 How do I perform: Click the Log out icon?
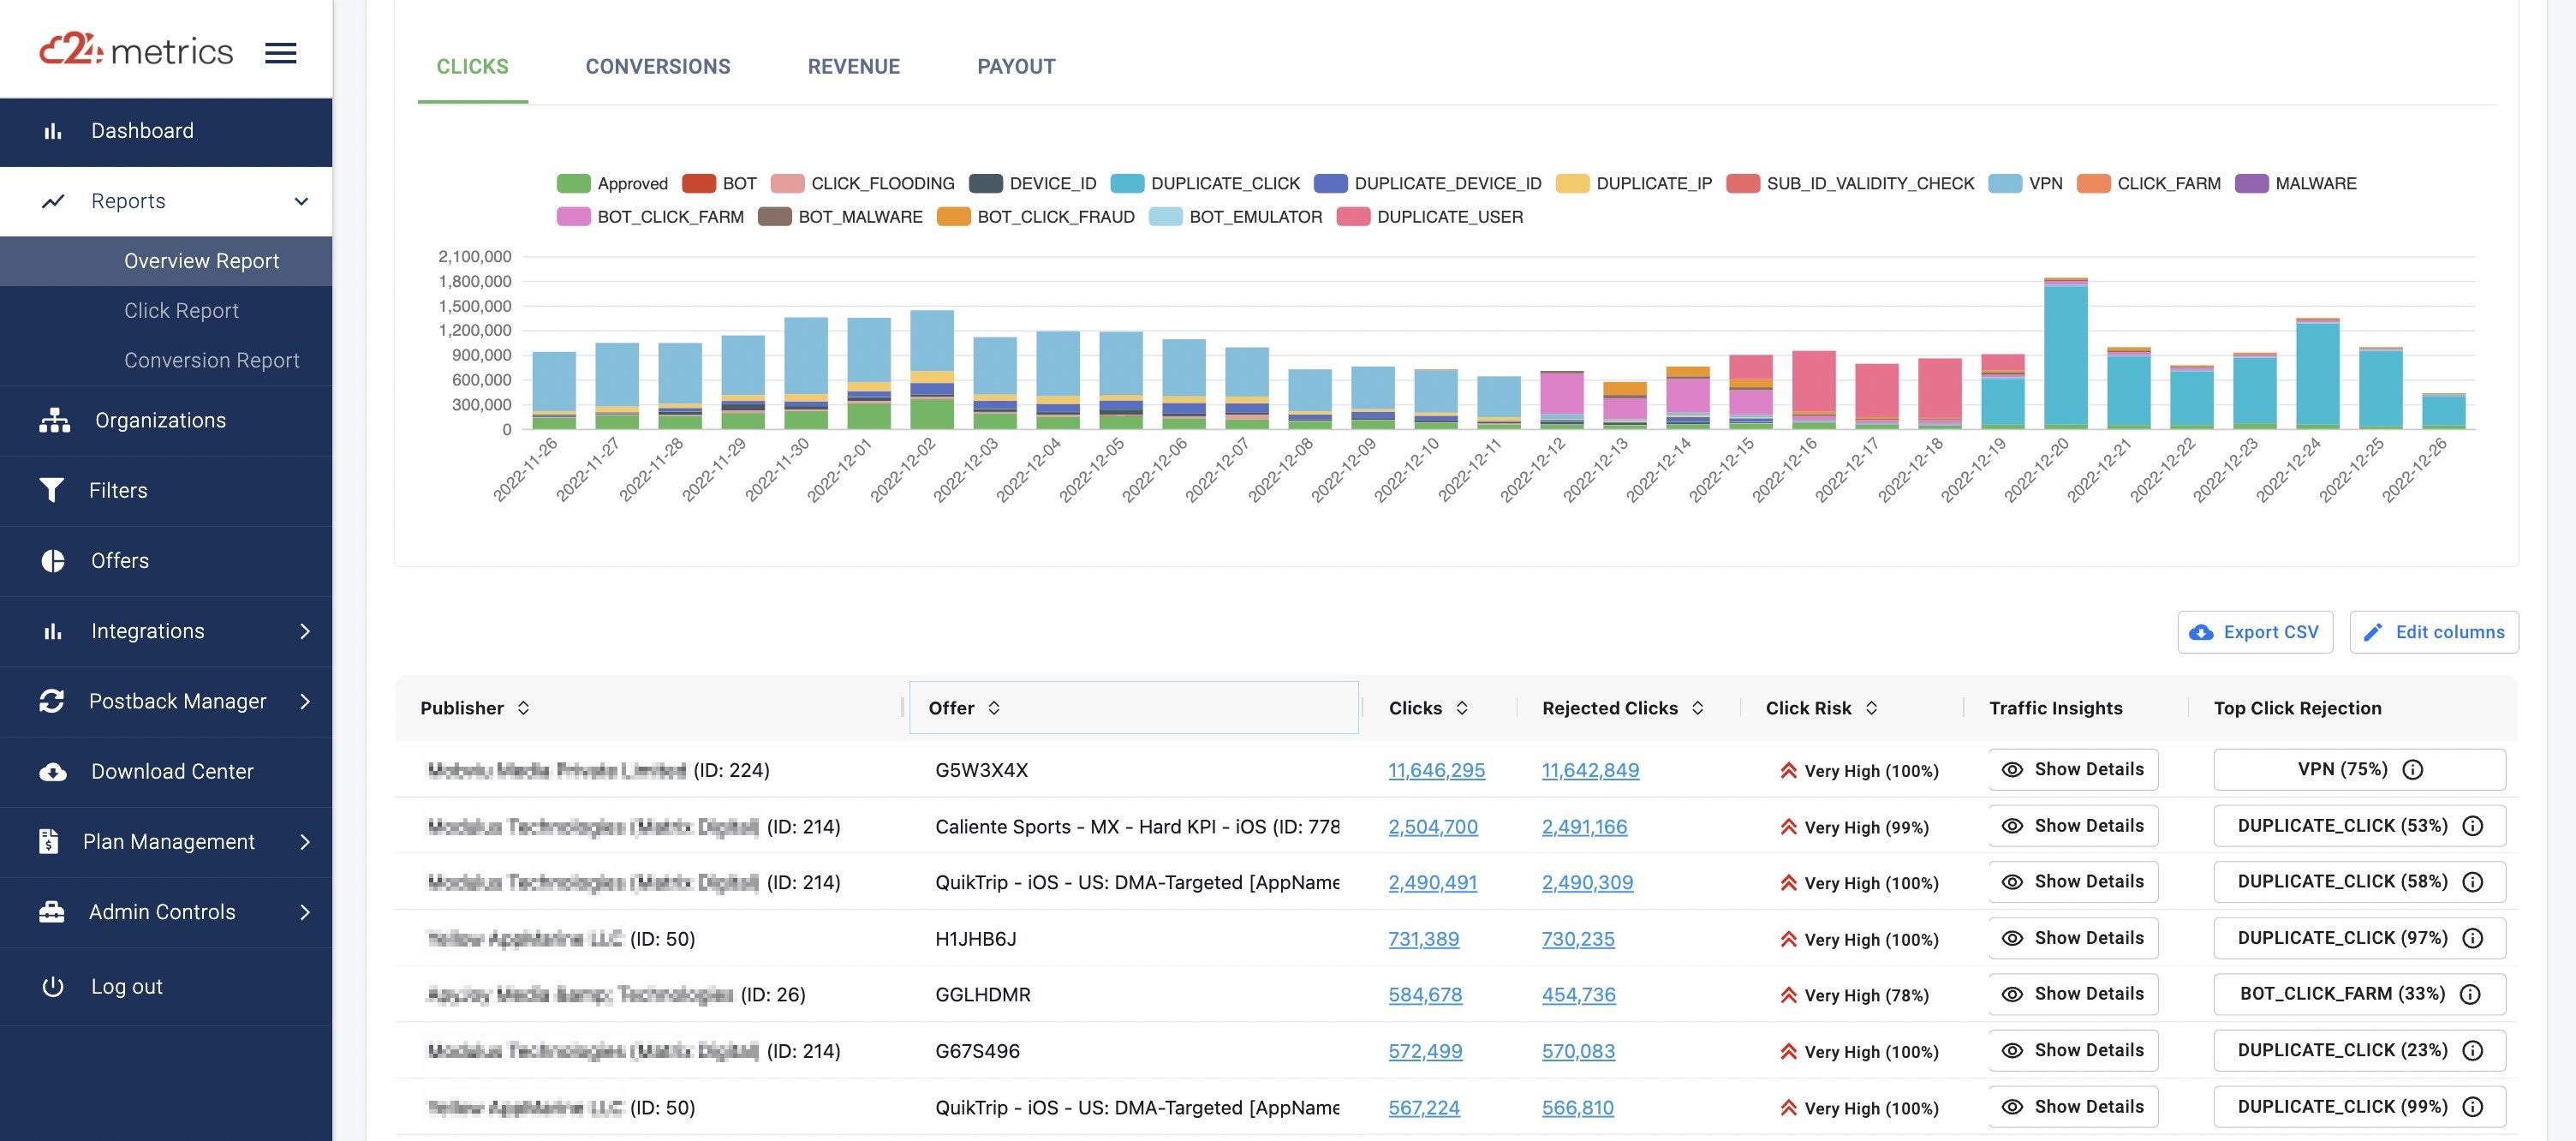tap(52, 986)
